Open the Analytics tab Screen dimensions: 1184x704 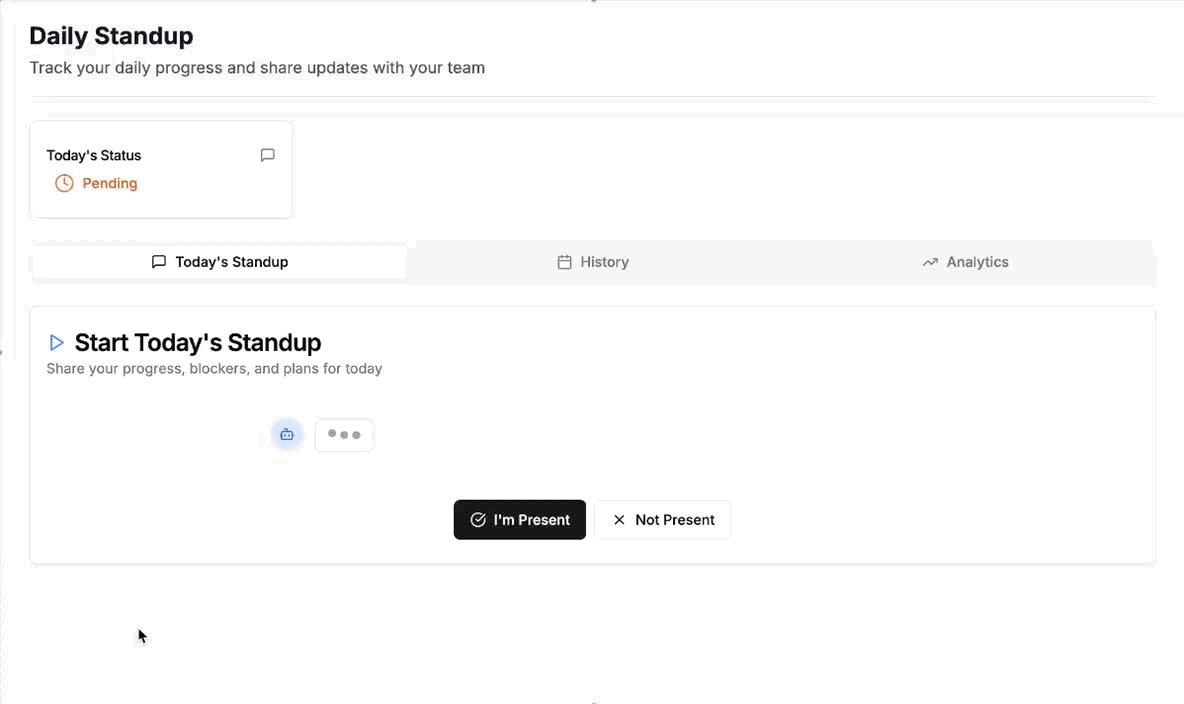(x=965, y=262)
